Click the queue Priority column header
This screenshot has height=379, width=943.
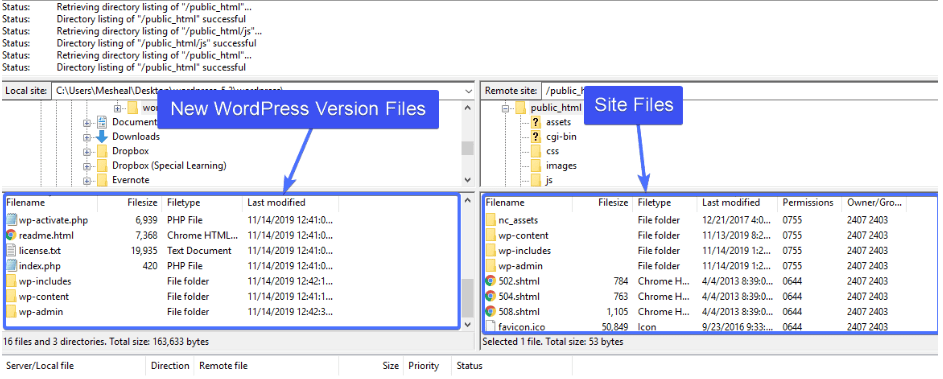(x=423, y=366)
